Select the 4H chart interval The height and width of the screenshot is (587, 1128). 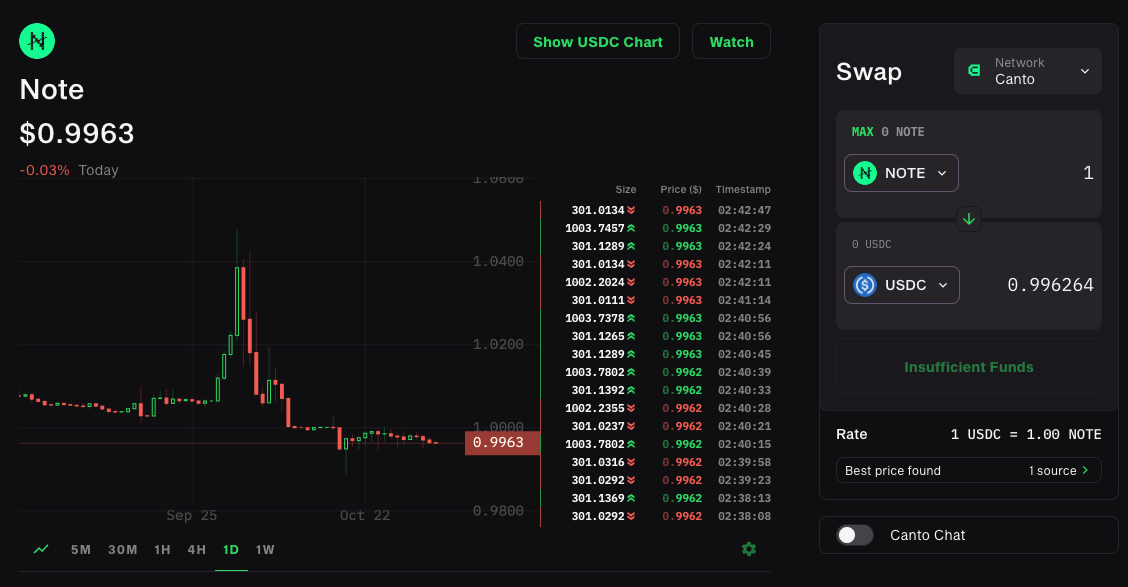(x=196, y=549)
